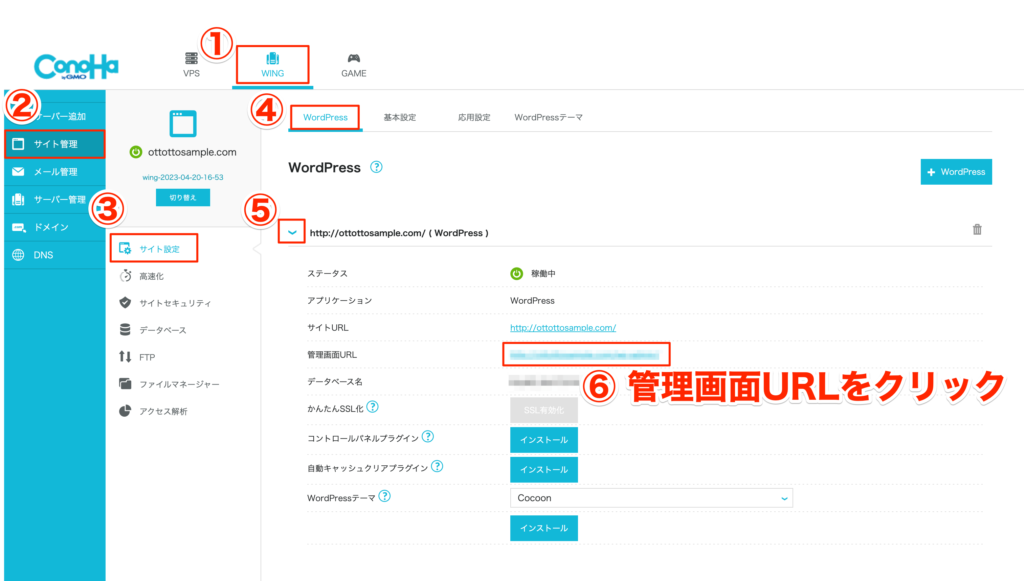Open the Cocoon theme dropdown
Screen dimensions: 1024x581
651,498
